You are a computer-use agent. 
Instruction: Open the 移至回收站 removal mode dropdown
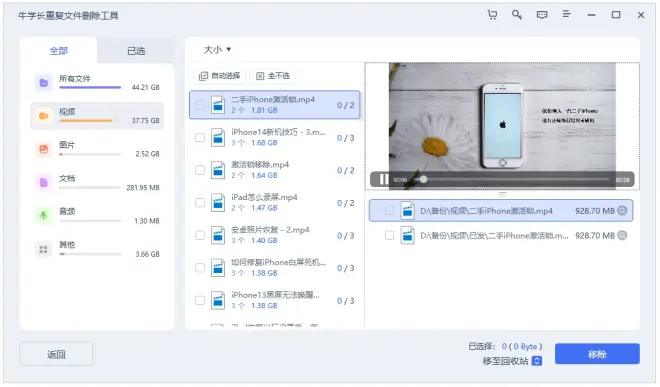point(537,361)
